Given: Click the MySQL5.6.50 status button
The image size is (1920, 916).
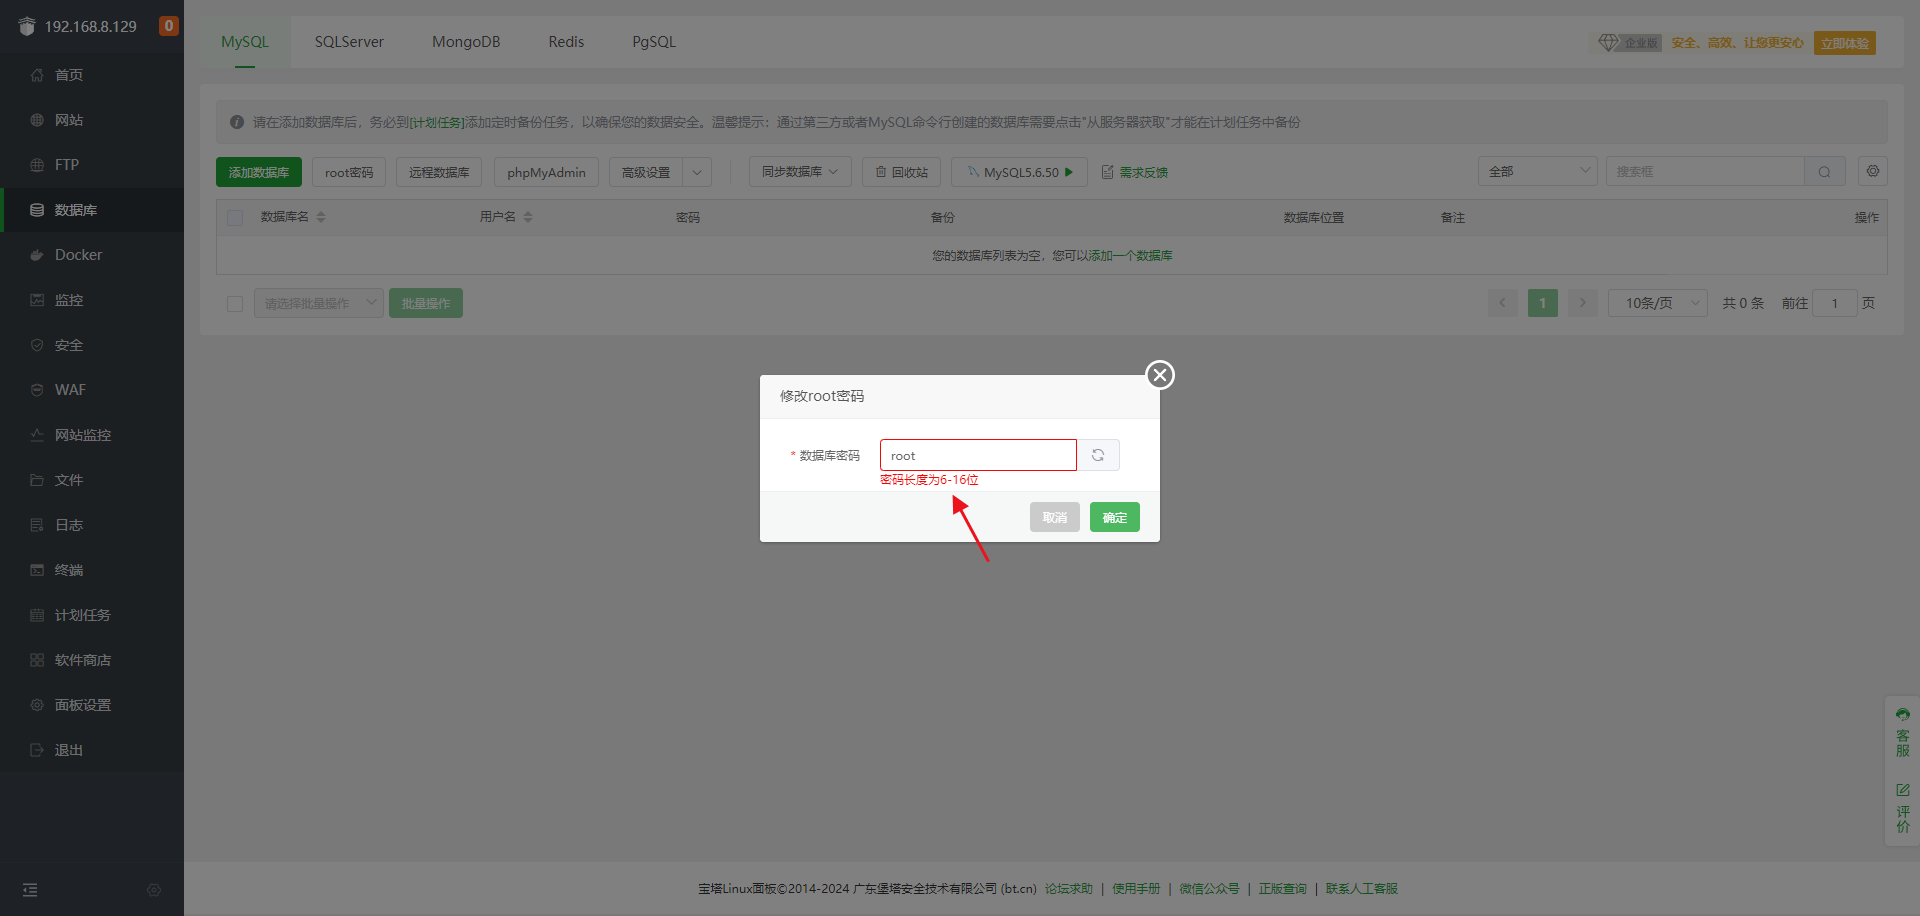Looking at the screenshot, I should coord(1019,172).
